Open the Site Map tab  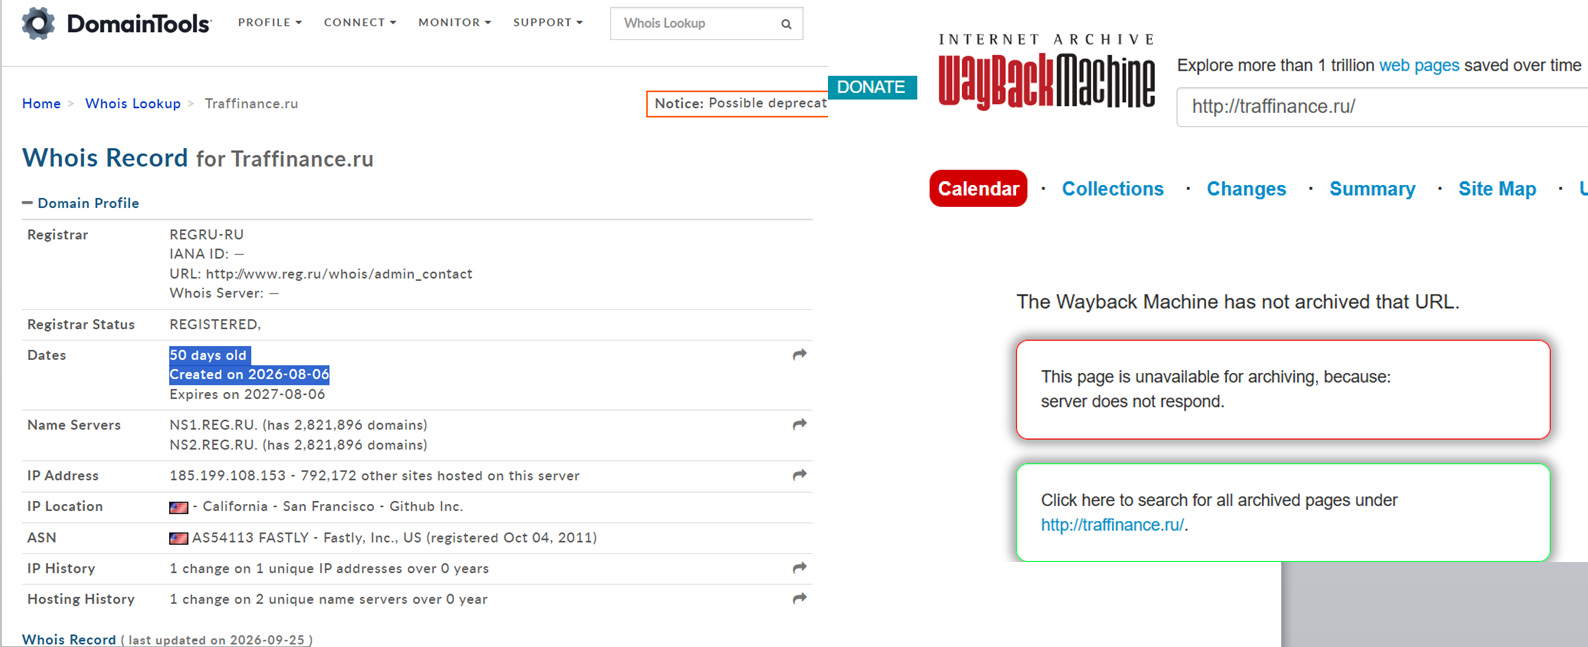(1497, 189)
